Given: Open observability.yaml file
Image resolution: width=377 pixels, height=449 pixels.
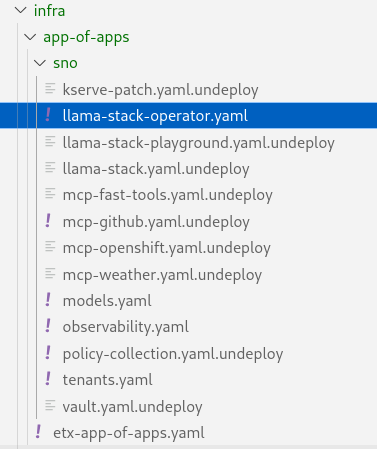Looking at the screenshot, I should click(x=126, y=327).
